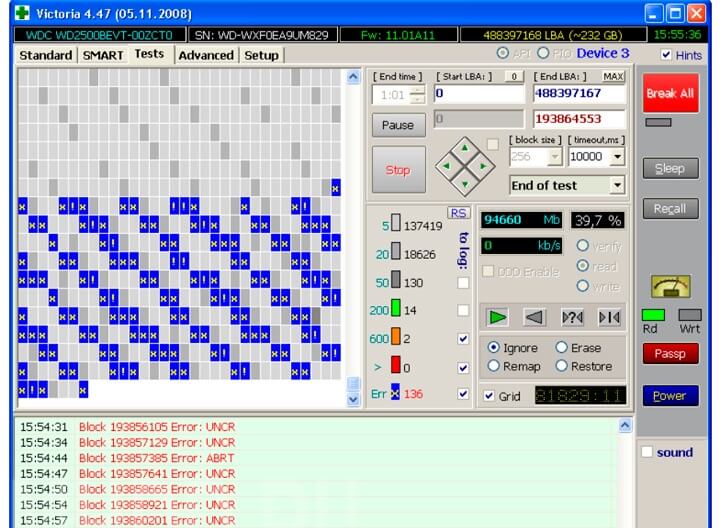724x528 pixels.
Task: Toggle log checkbox for 50 ms blocks
Action: click(x=463, y=282)
